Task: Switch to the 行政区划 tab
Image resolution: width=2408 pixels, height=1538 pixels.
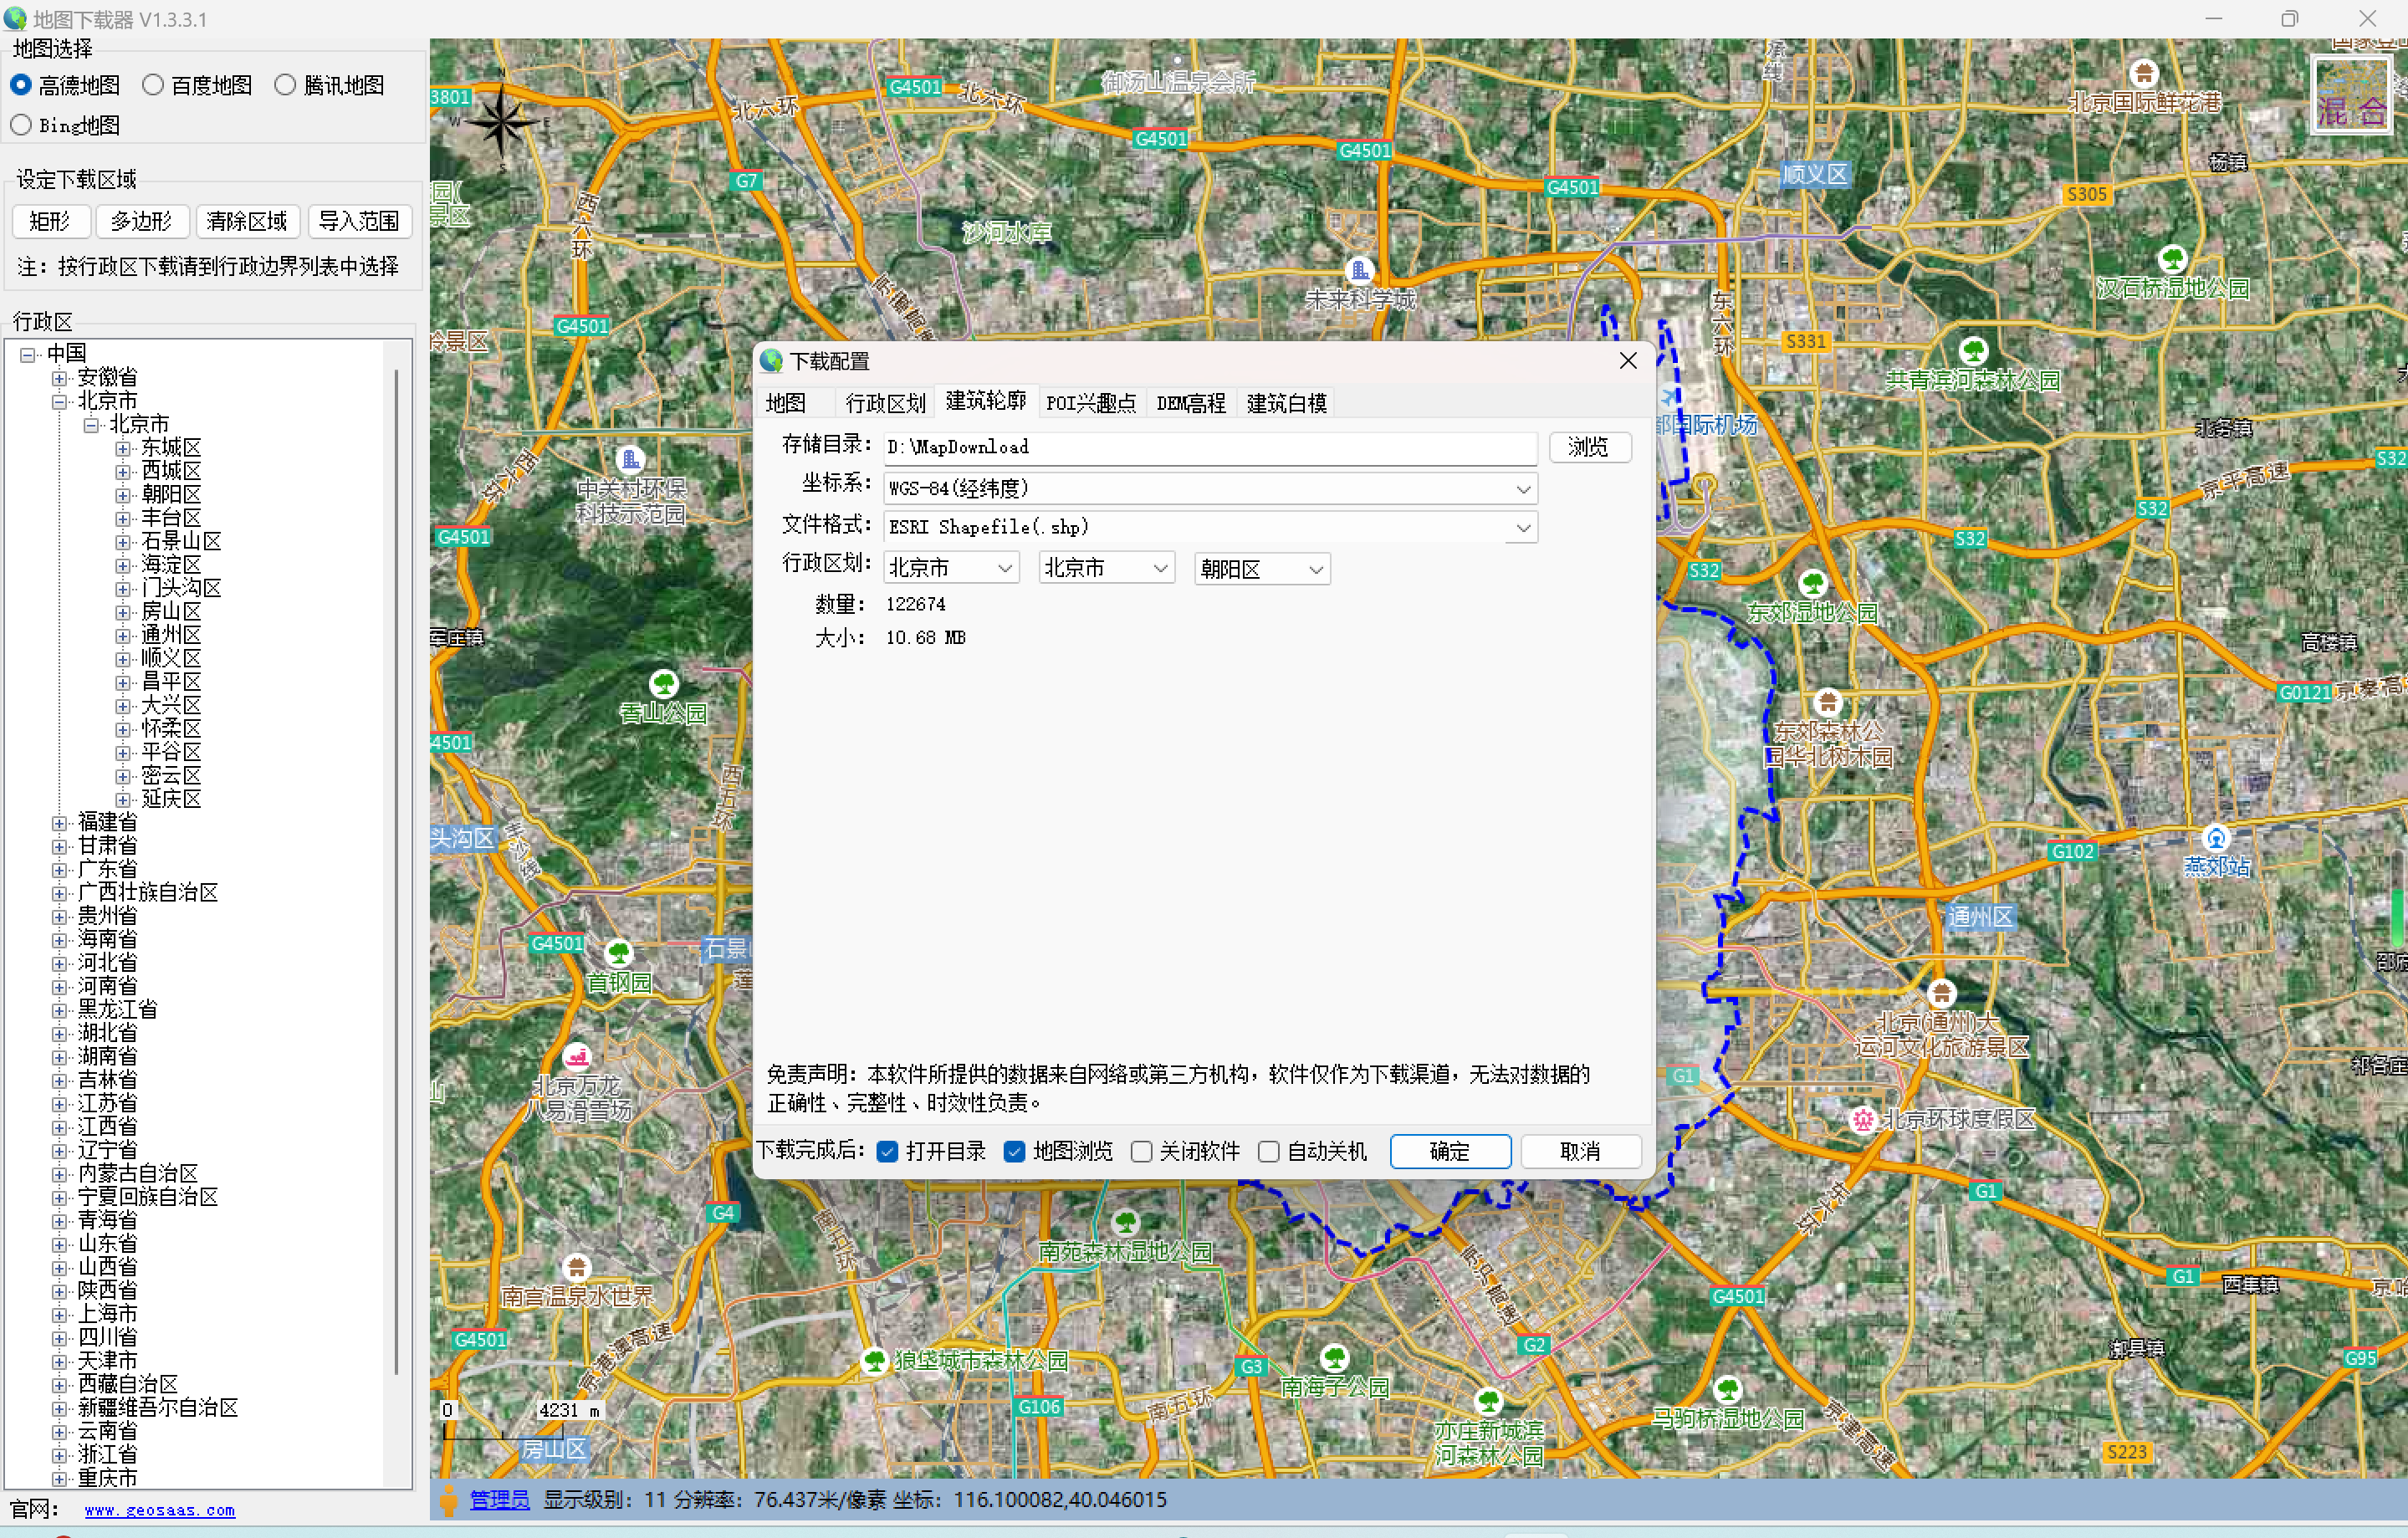Action: [x=885, y=403]
